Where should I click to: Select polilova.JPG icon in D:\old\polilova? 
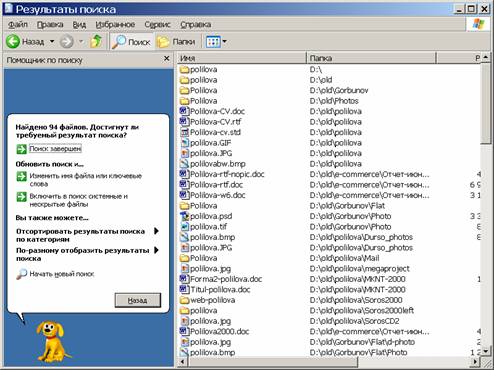click(184, 153)
